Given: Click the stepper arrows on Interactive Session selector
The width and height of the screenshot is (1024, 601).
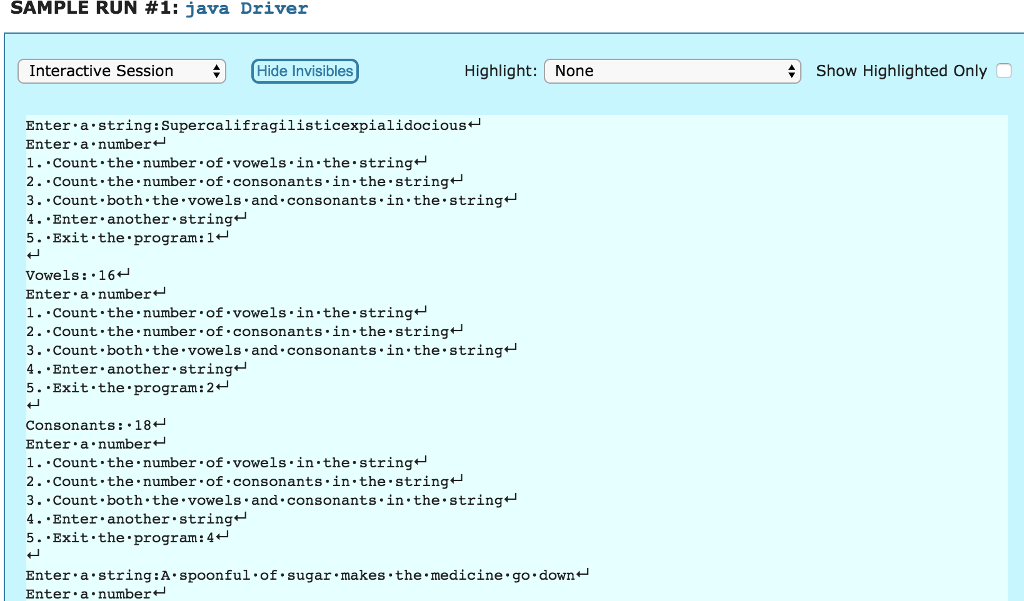Looking at the screenshot, I should (214, 71).
